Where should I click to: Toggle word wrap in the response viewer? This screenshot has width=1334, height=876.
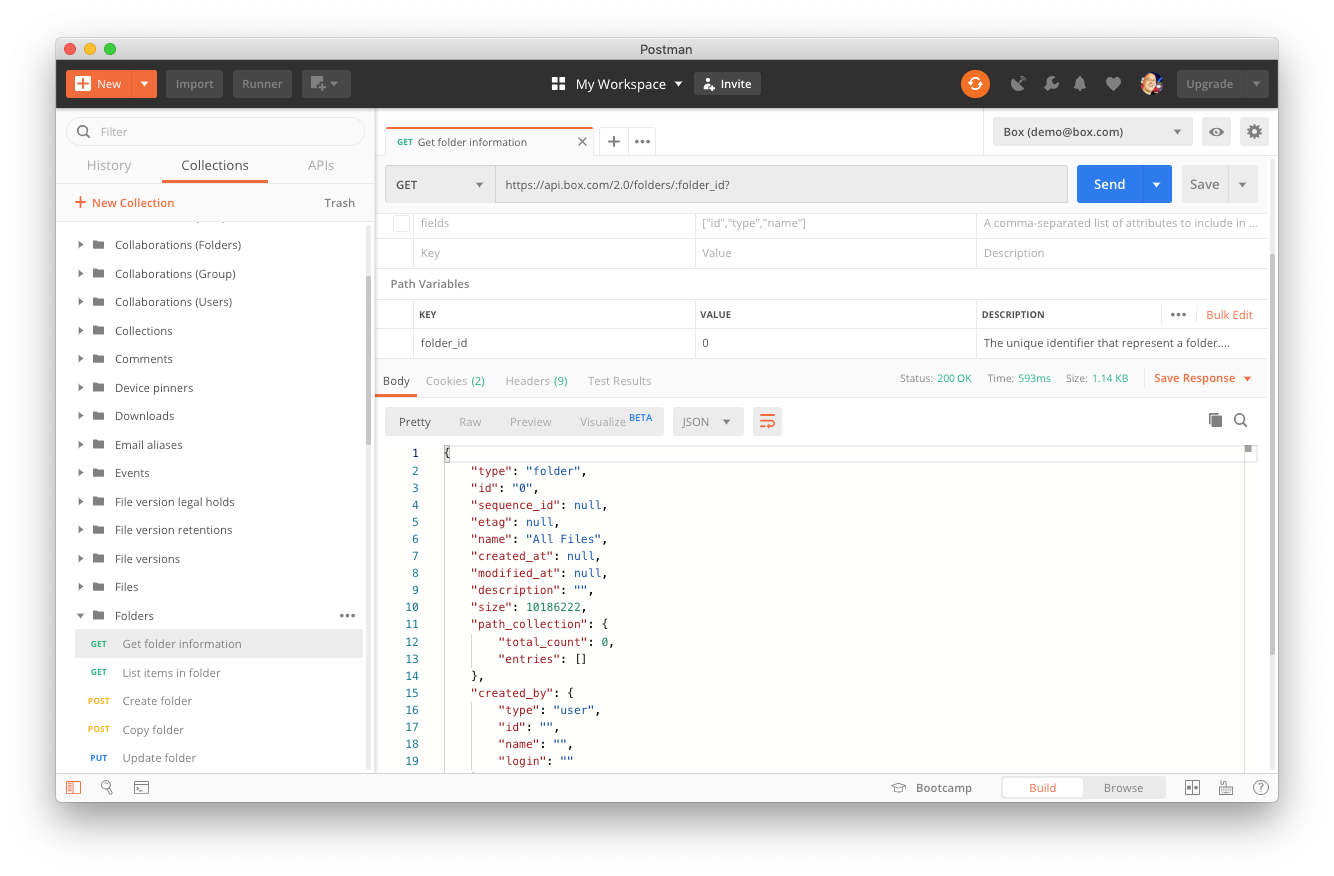[x=767, y=421]
